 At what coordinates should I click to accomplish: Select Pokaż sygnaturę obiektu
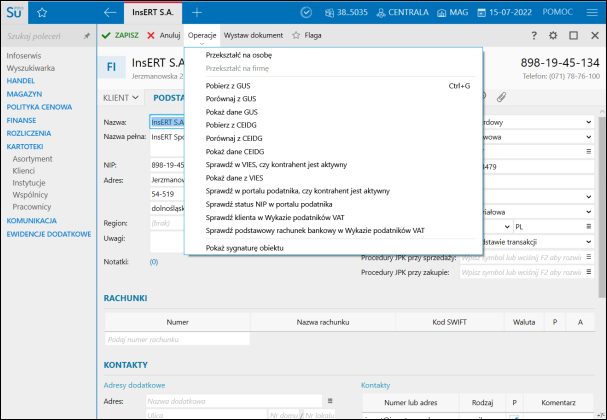(x=244, y=248)
